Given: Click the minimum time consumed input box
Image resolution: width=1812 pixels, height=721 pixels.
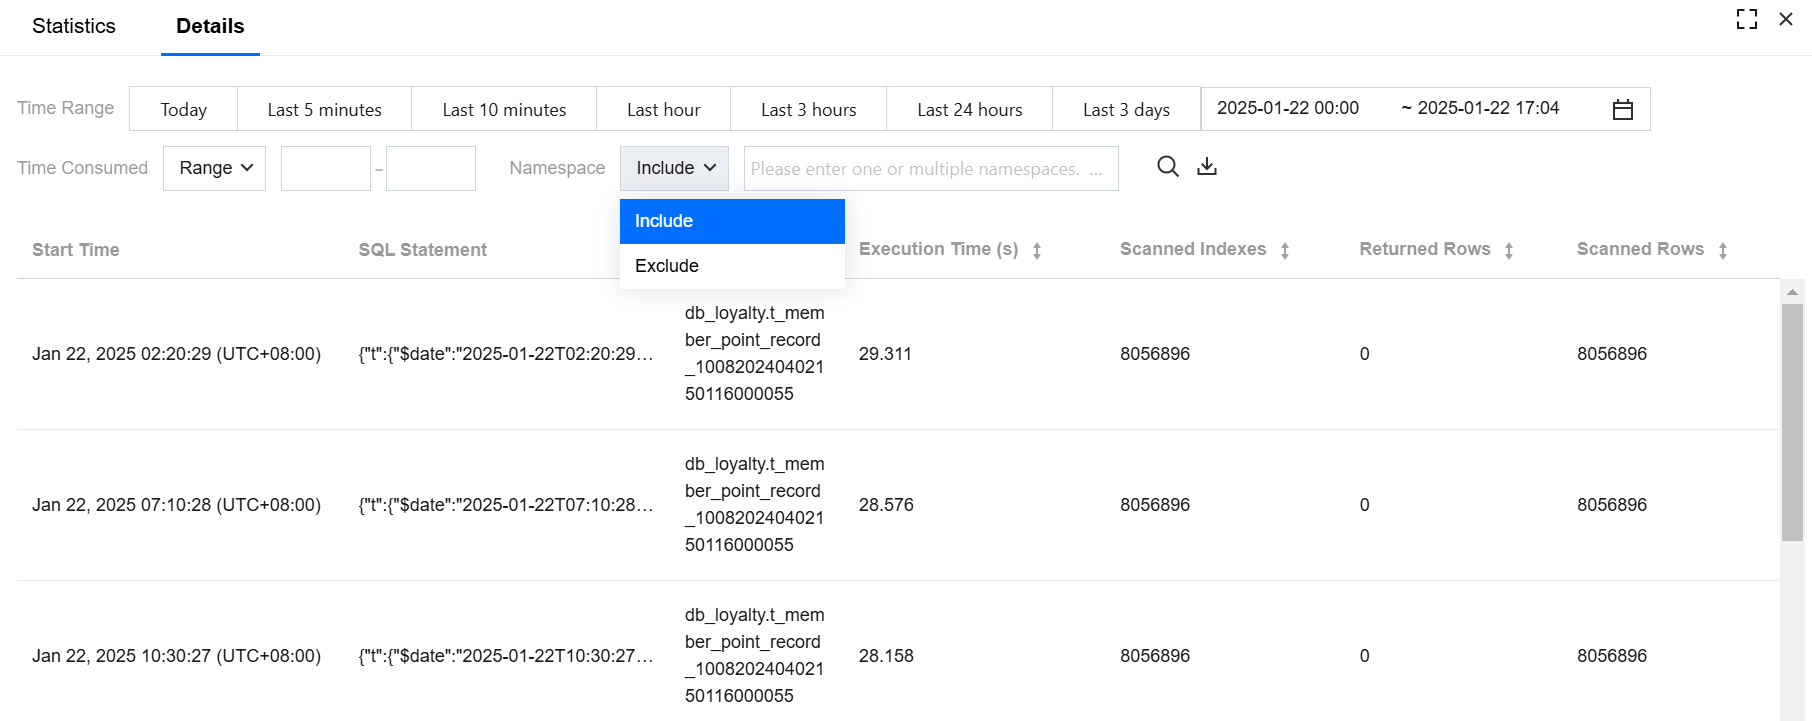Looking at the screenshot, I should tap(325, 169).
